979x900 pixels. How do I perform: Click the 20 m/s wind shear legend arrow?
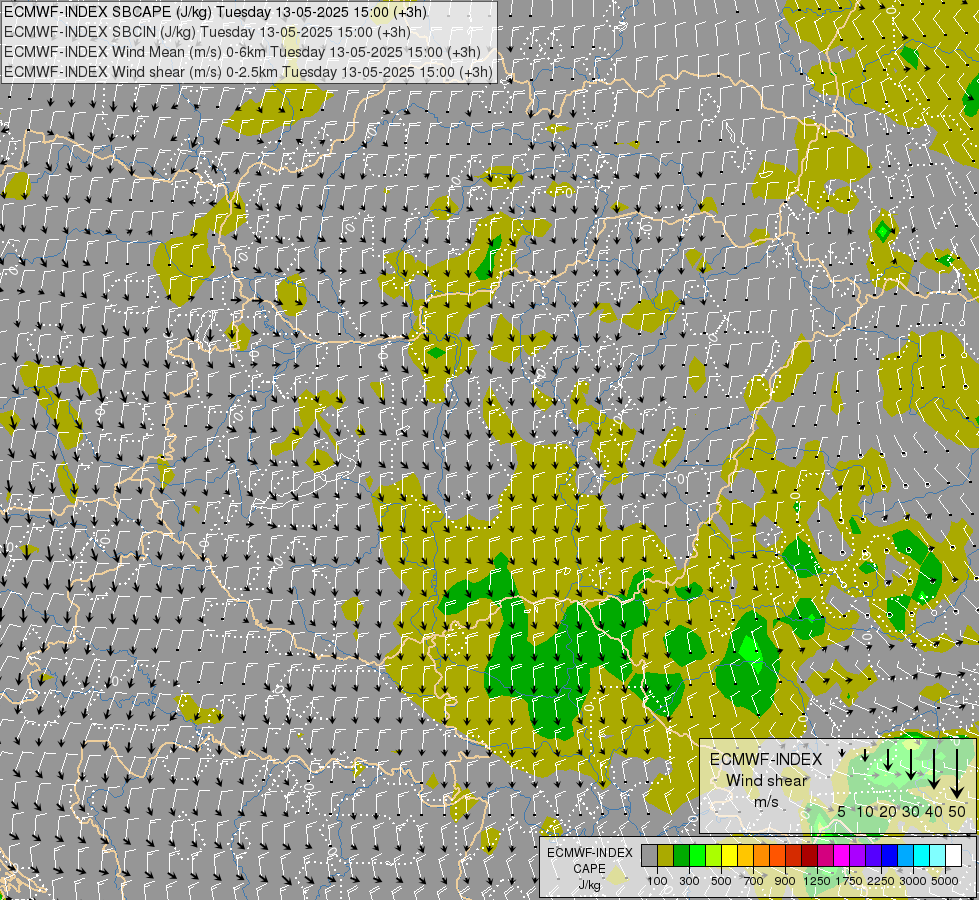pyautogui.click(x=888, y=759)
